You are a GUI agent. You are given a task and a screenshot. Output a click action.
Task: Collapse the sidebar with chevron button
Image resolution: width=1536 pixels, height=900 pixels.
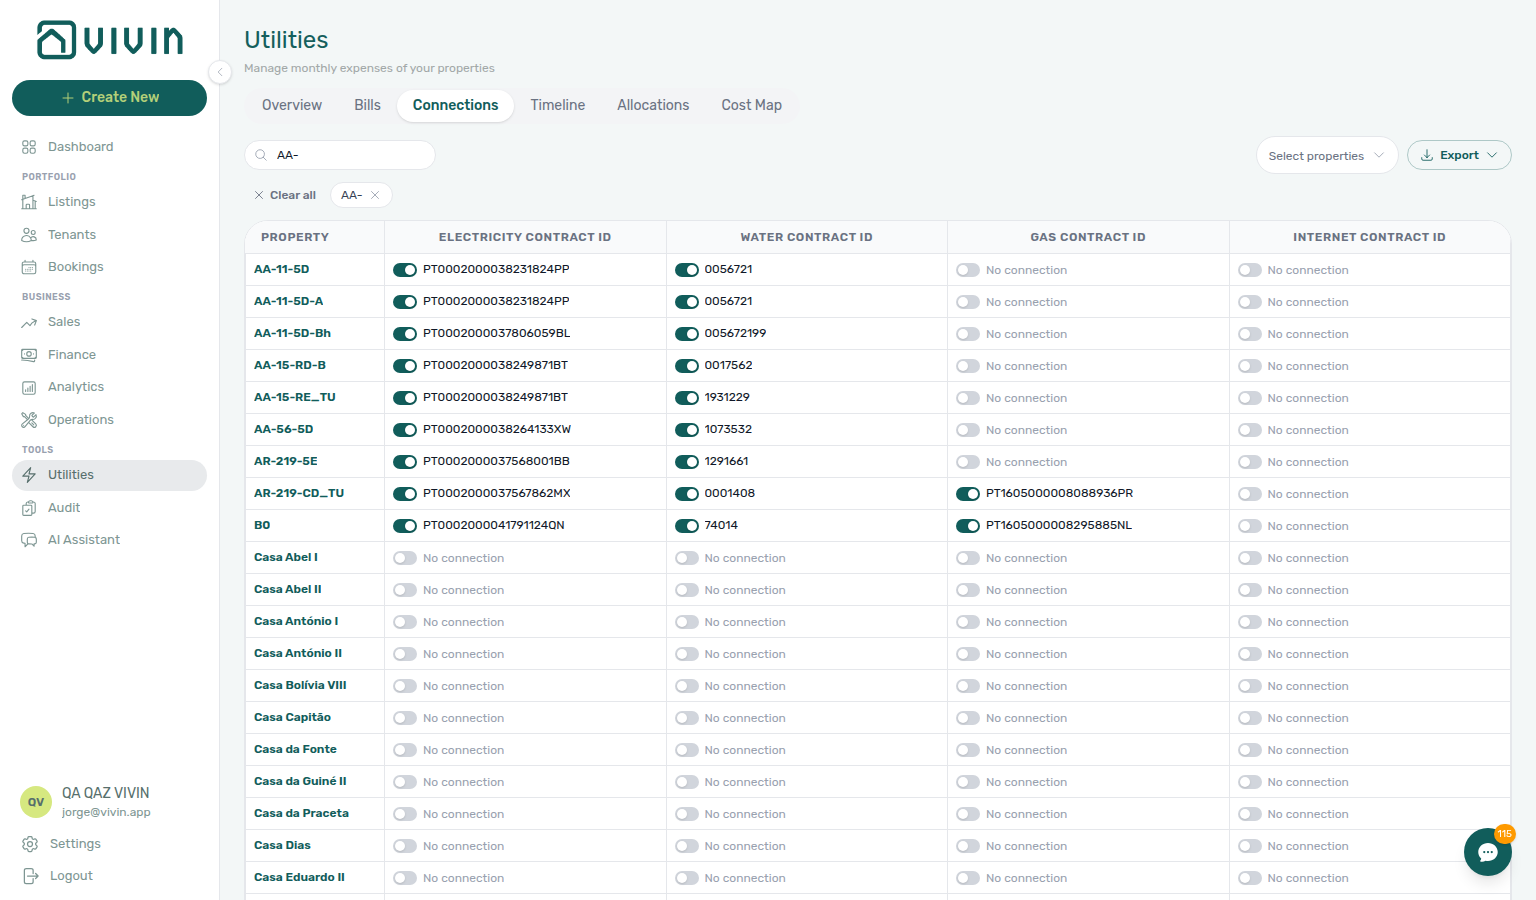[220, 71]
